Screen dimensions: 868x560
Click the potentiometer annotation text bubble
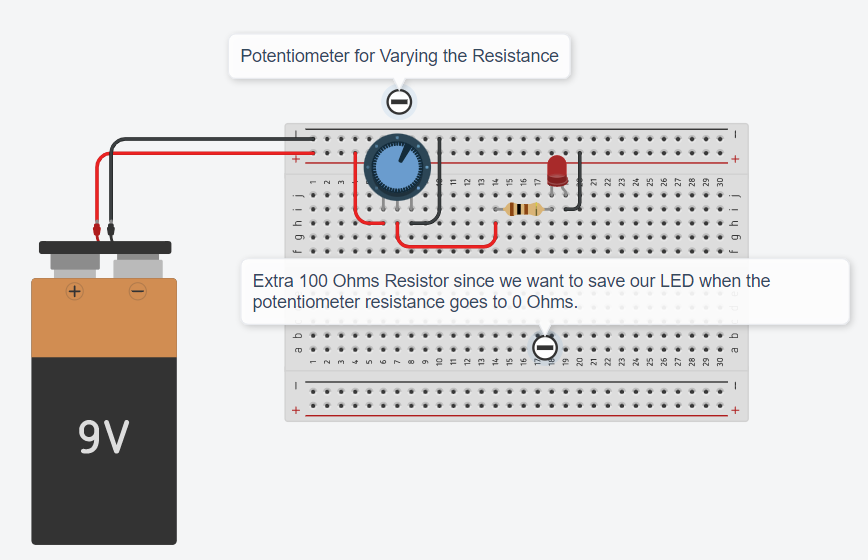[399, 56]
